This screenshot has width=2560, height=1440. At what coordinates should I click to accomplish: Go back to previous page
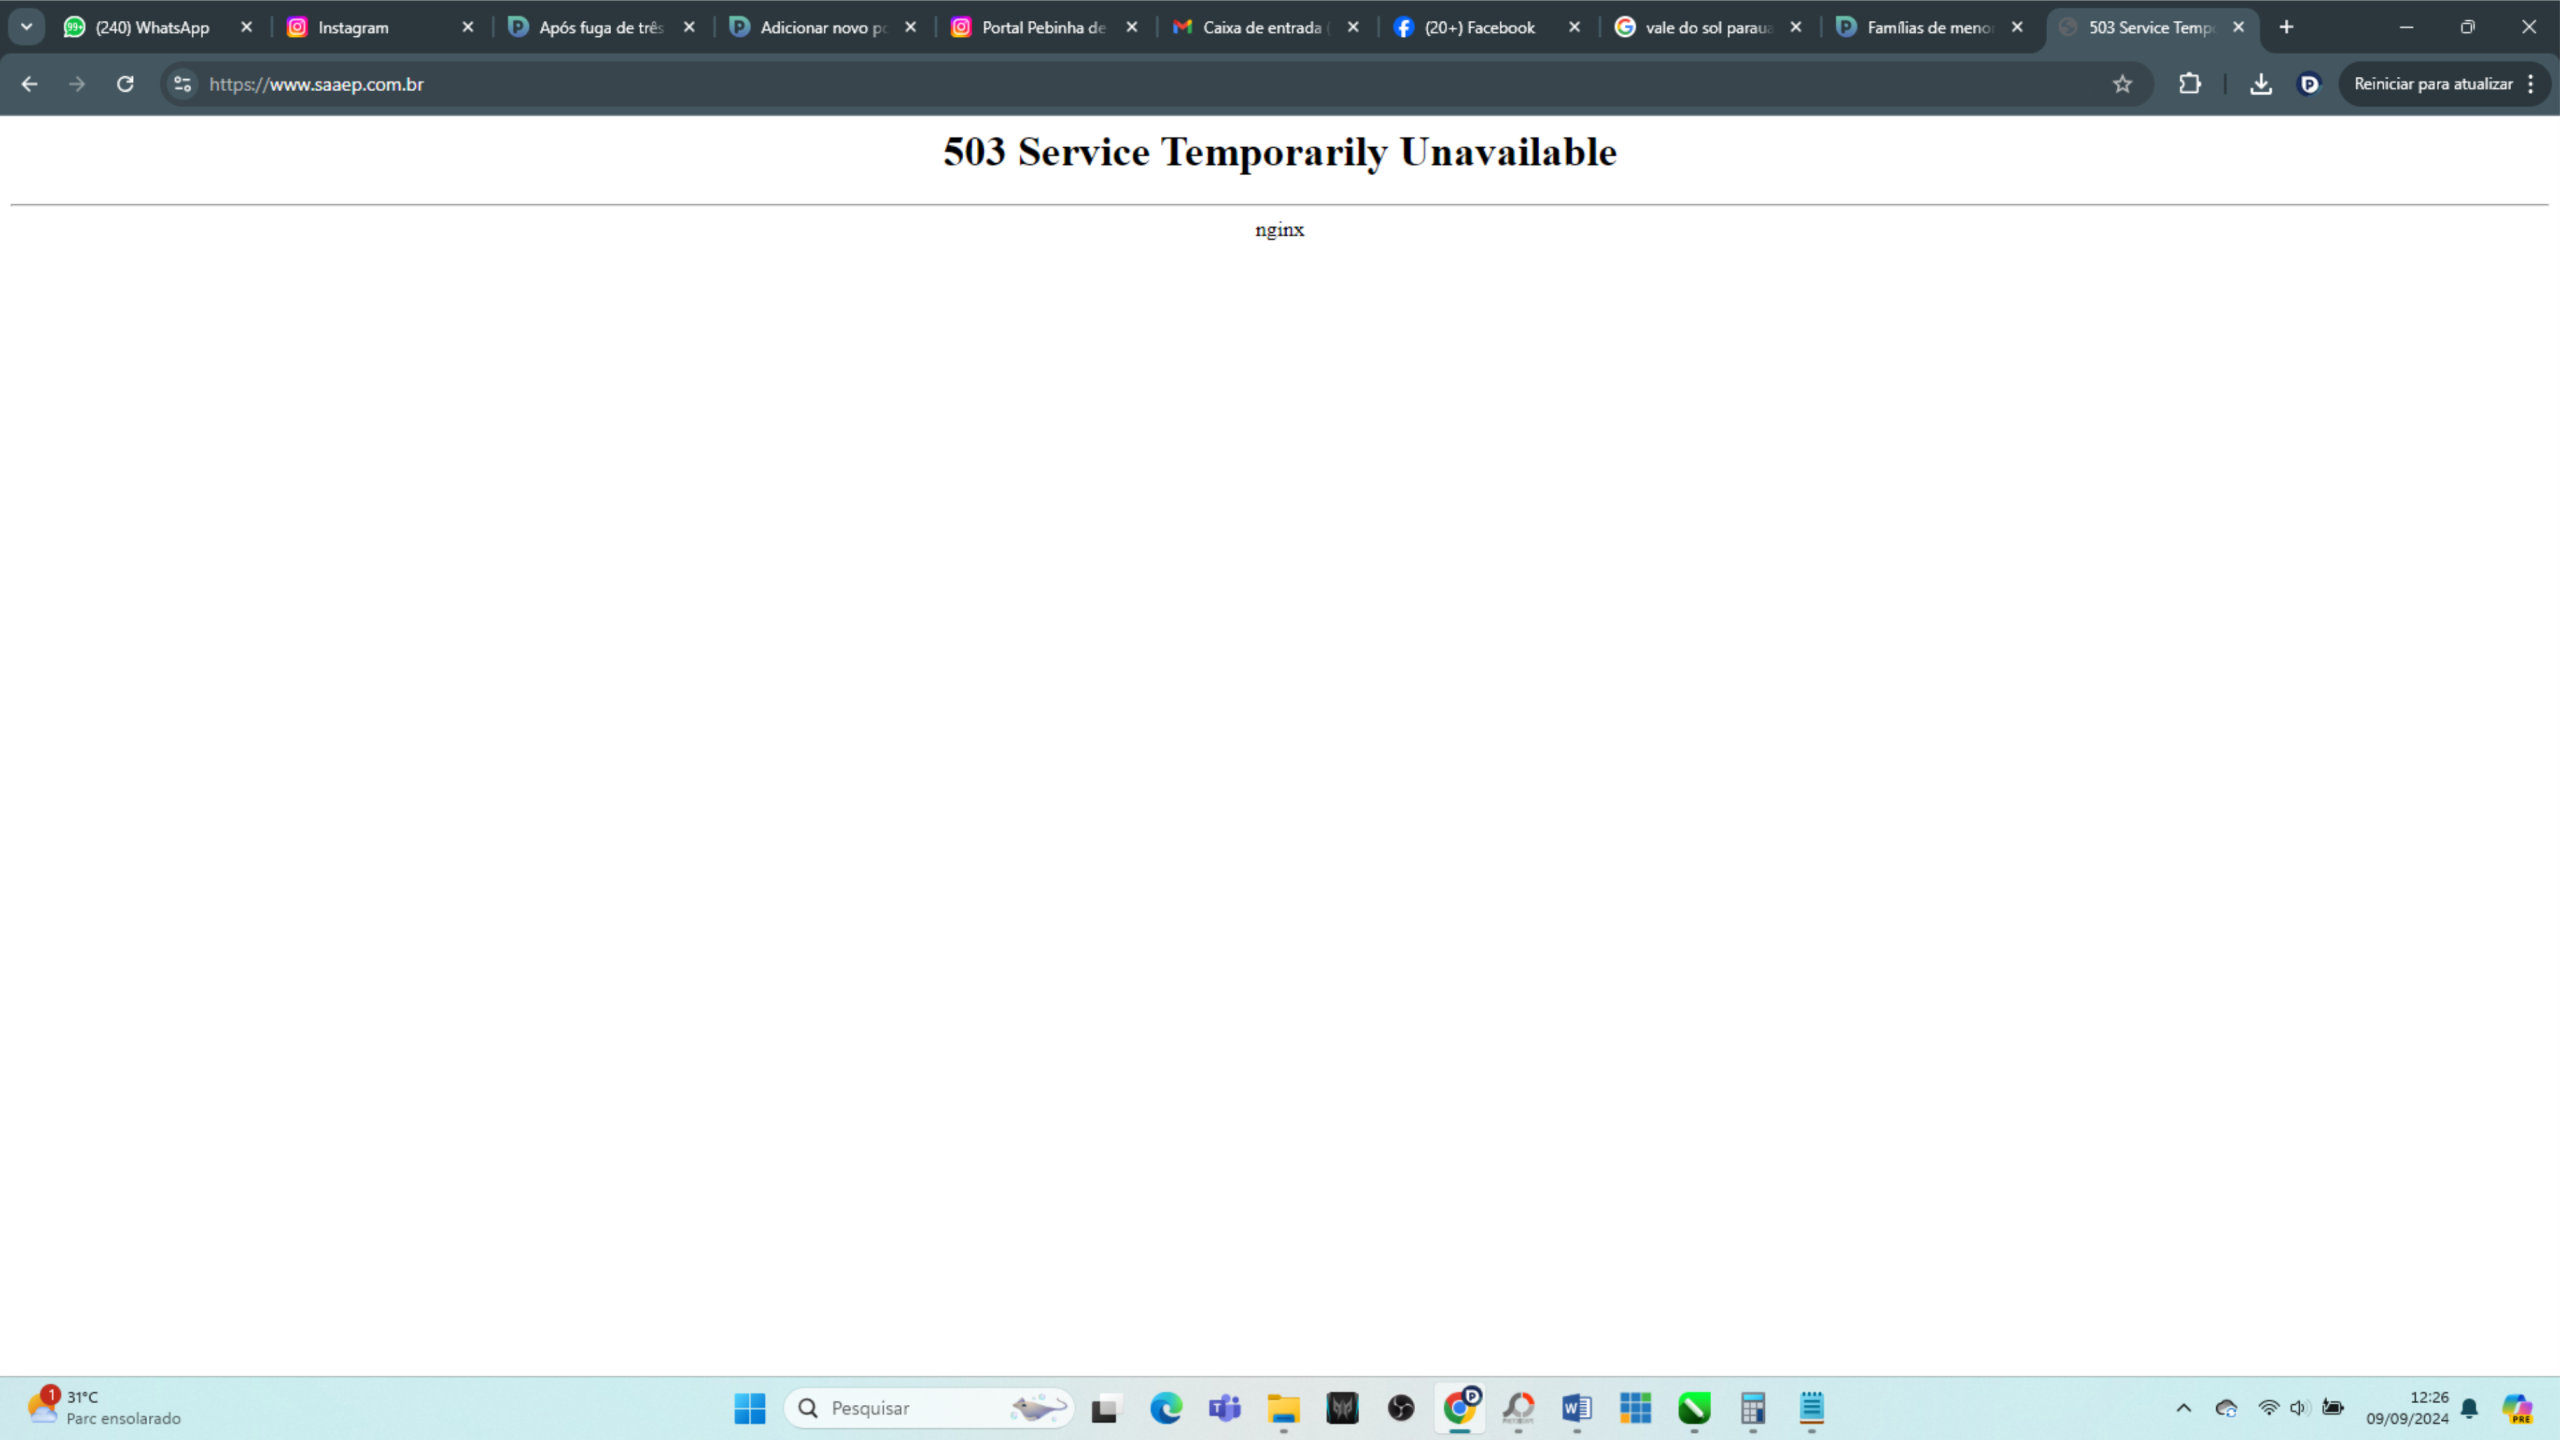29,84
